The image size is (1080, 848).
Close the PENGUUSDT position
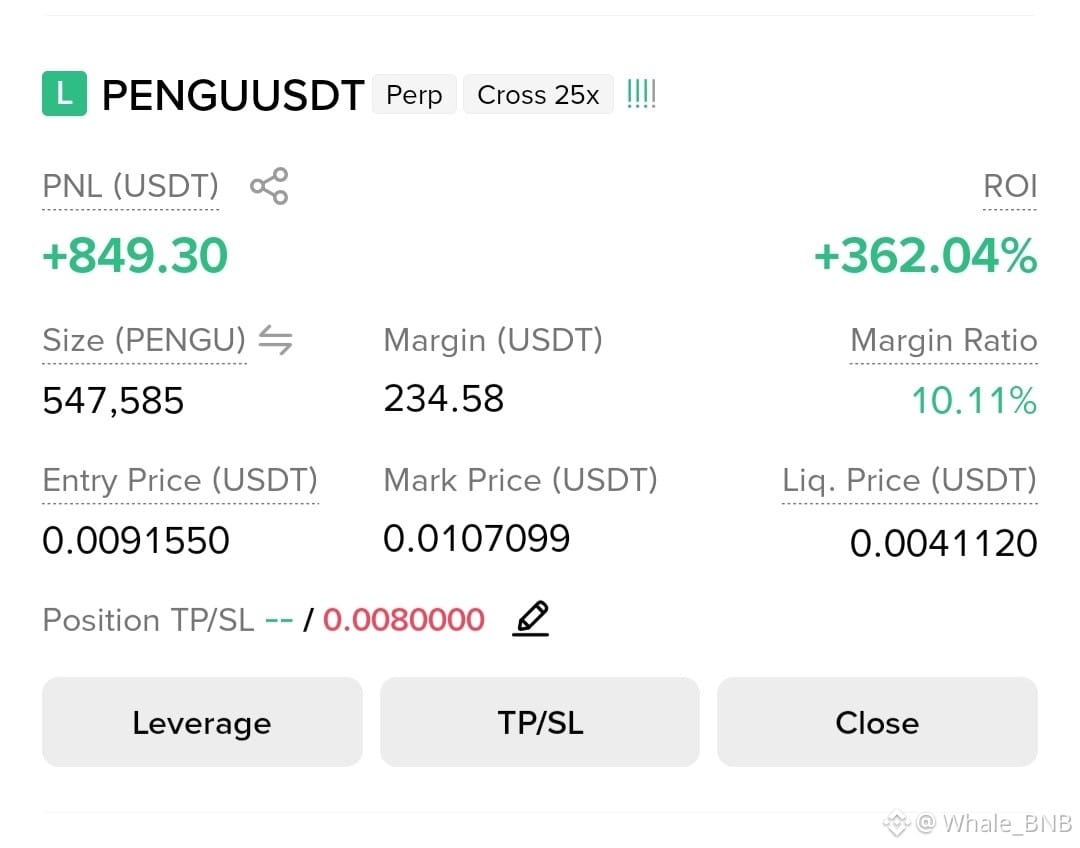[878, 722]
